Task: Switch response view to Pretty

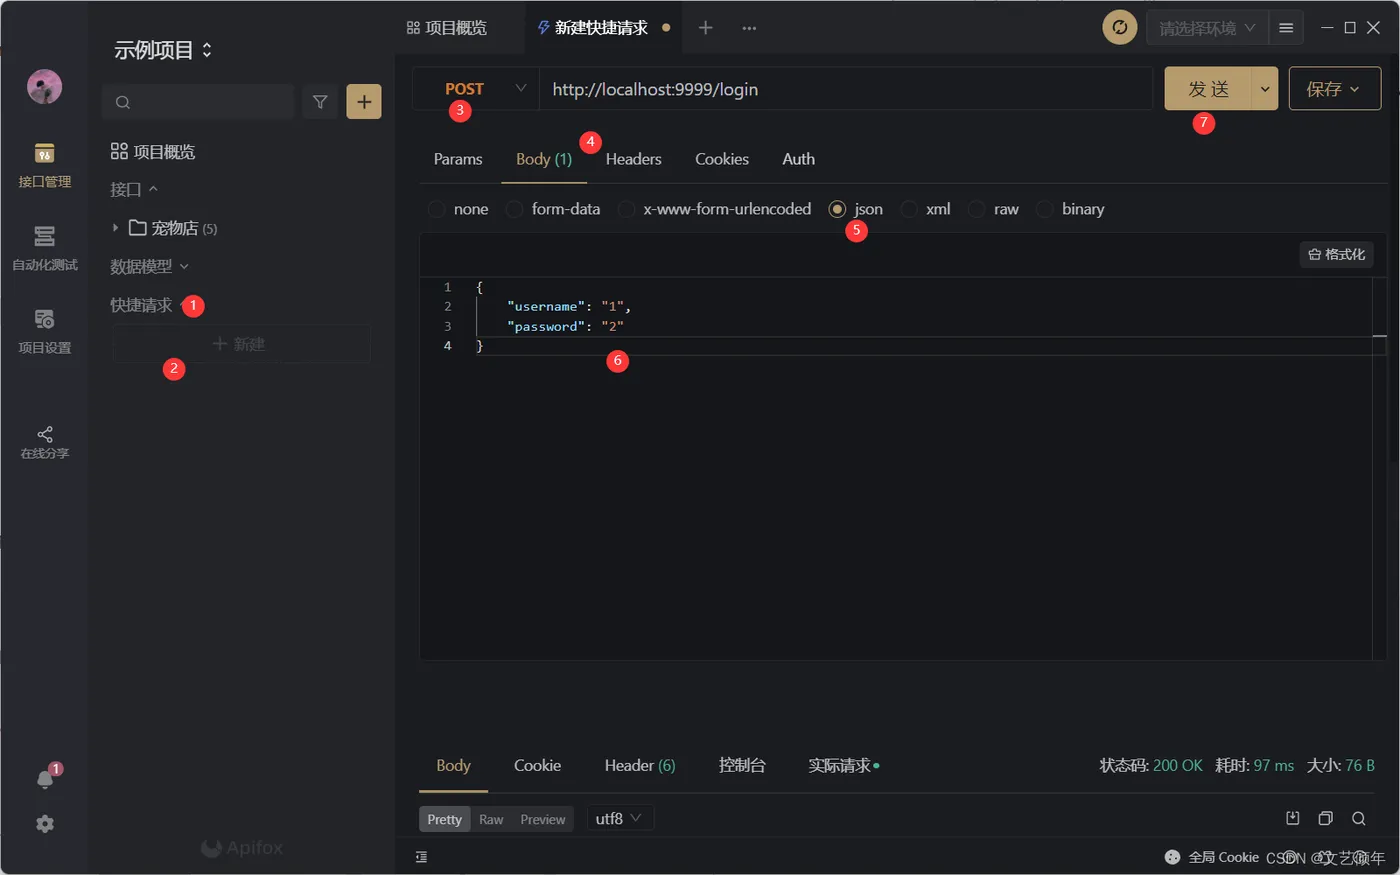Action: (x=445, y=819)
